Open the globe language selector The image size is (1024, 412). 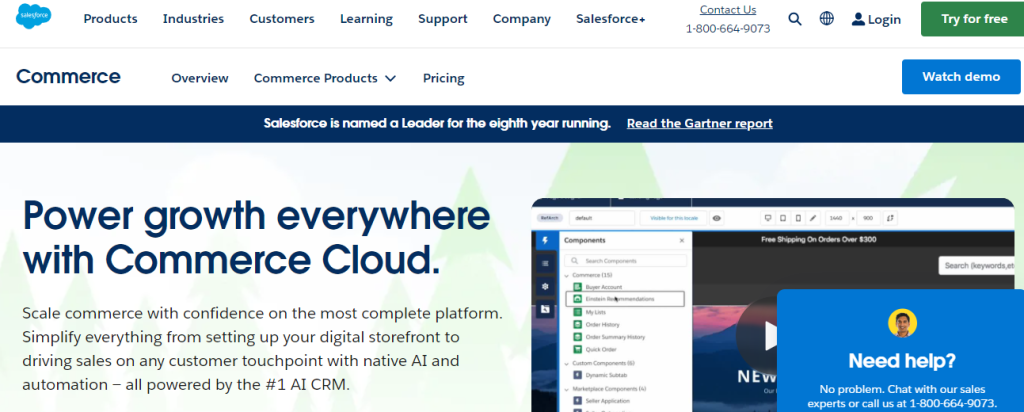[827, 19]
